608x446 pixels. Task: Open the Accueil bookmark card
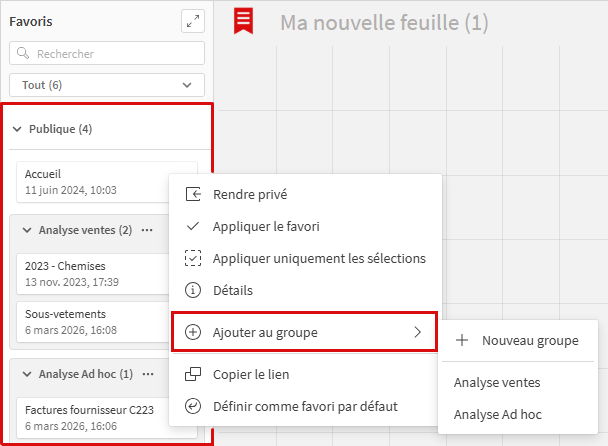[93, 182]
